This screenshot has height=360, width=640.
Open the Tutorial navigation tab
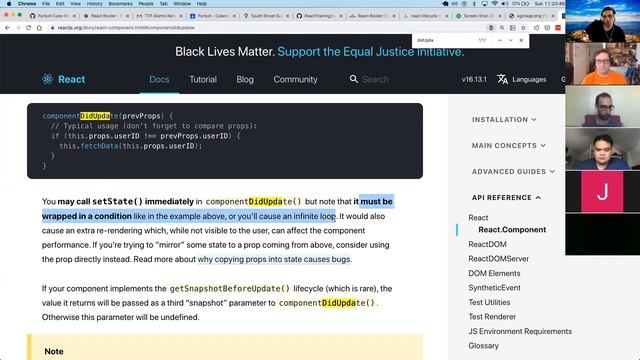pyautogui.click(x=203, y=79)
